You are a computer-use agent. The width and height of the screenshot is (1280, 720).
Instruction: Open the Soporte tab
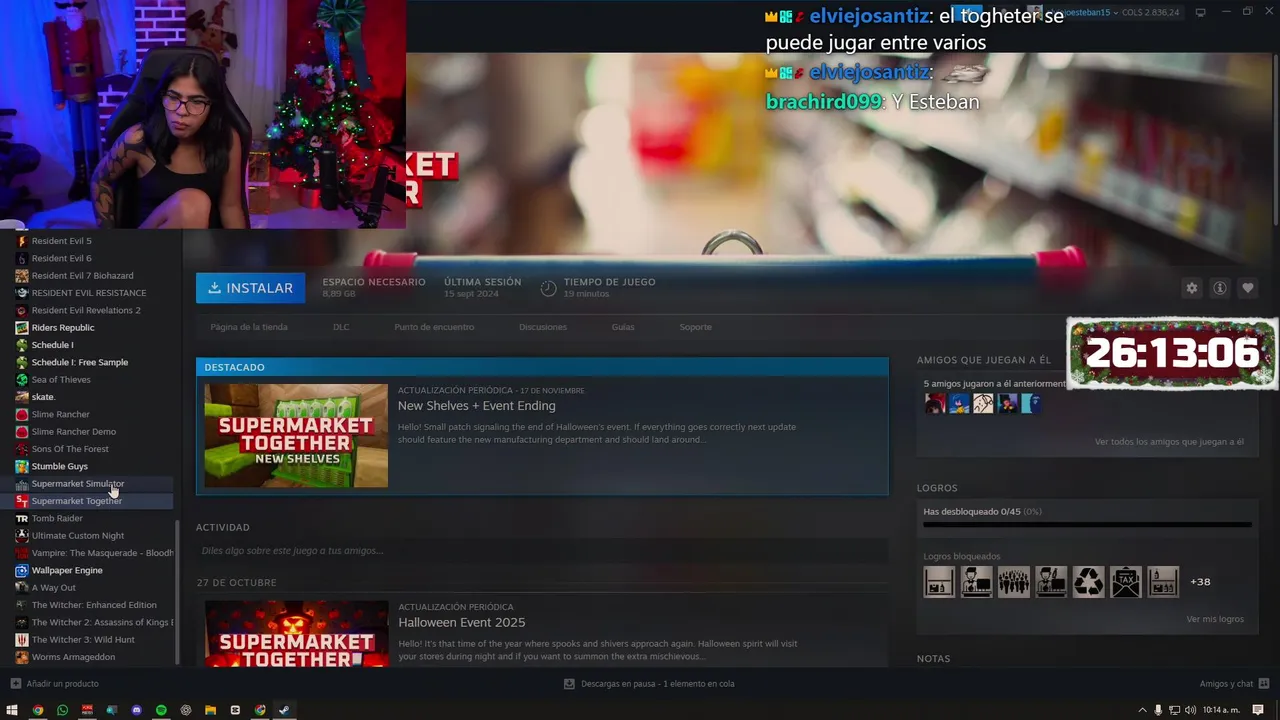tap(696, 327)
